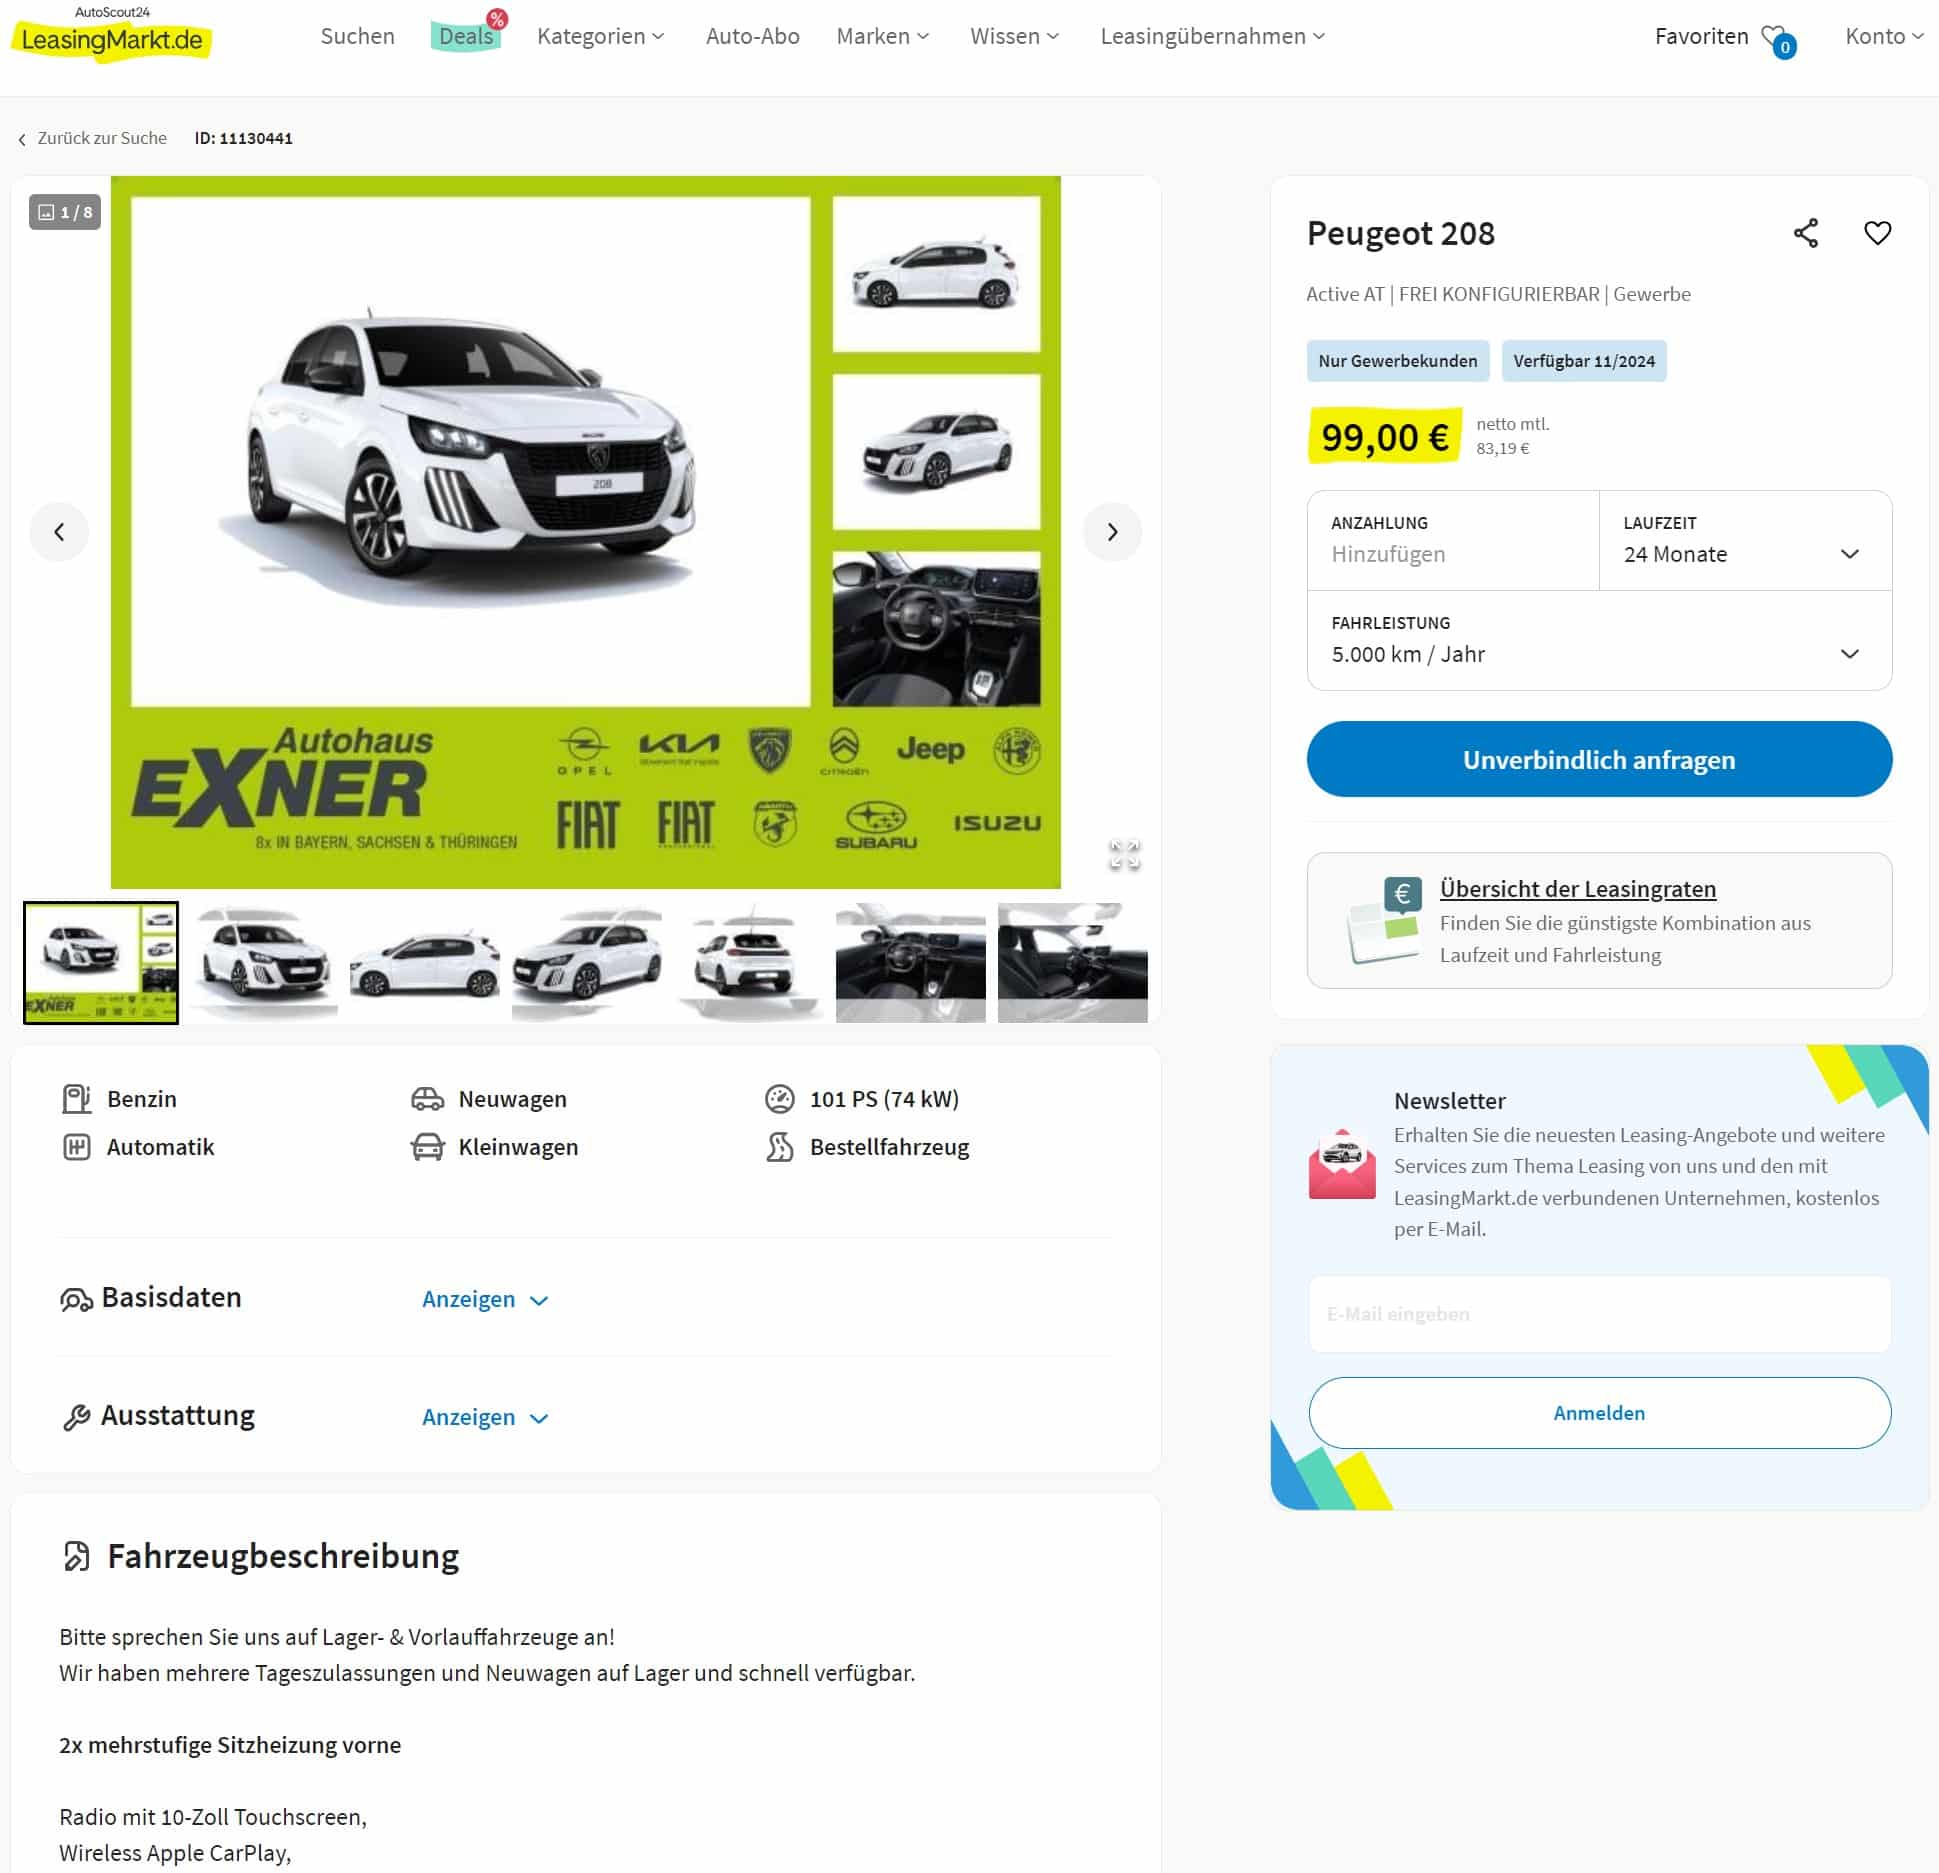Click Unverbindlich anfragen button
The height and width of the screenshot is (1873, 1939).
coord(1598,759)
